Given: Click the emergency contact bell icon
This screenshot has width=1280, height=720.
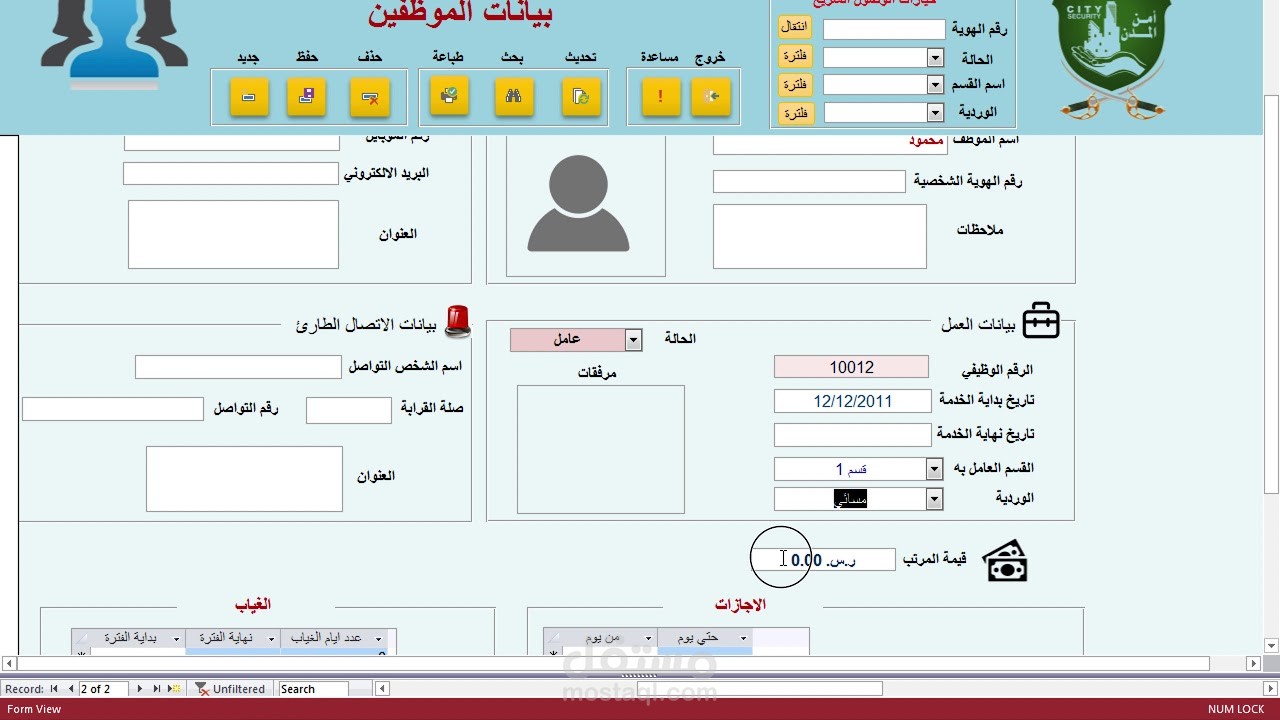Looking at the screenshot, I should click(x=457, y=321).
